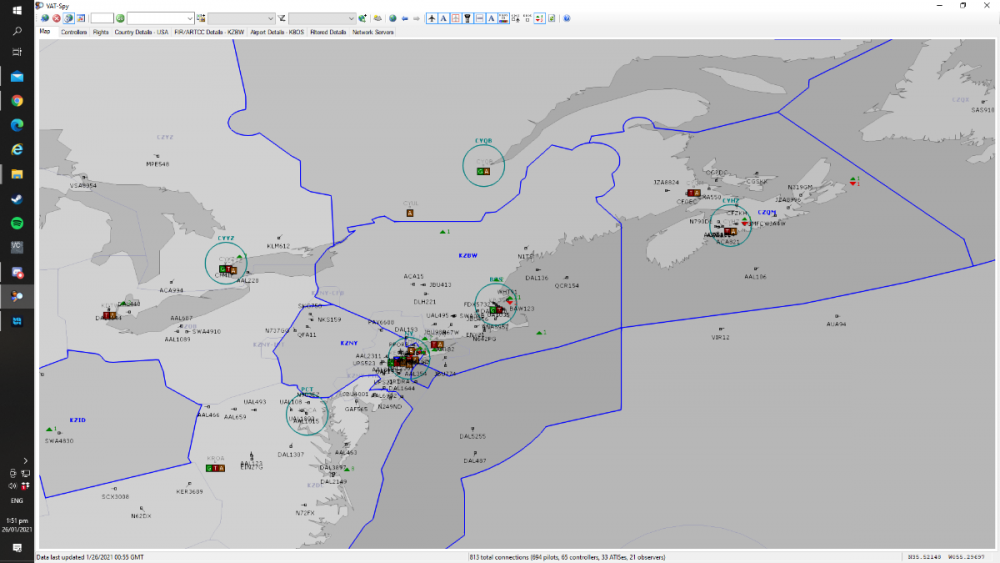Click the globe with plus sign icon
This screenshot has height=563, width=1000.
(362, 18)
